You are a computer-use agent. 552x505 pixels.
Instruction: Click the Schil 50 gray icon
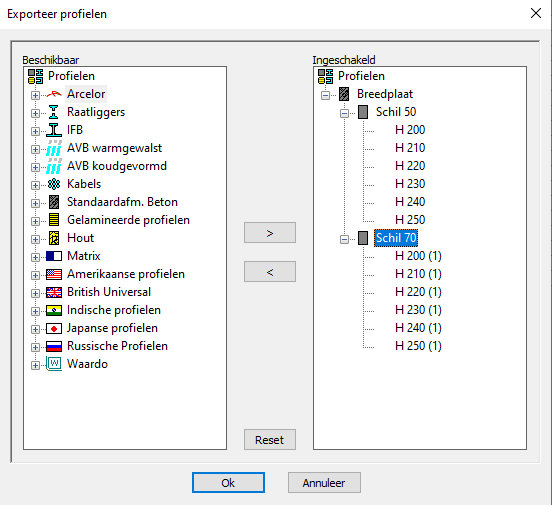coord(363,112)
